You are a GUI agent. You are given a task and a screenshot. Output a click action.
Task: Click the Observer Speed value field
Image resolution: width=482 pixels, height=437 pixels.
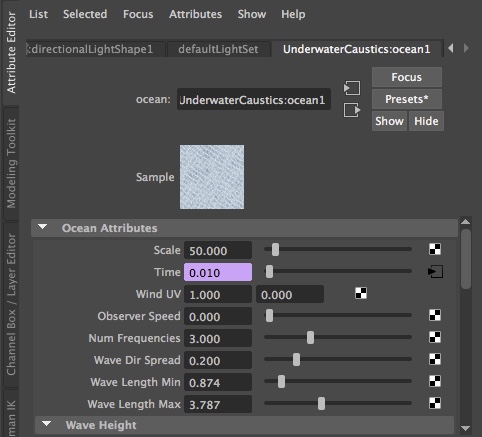point(218,316)
